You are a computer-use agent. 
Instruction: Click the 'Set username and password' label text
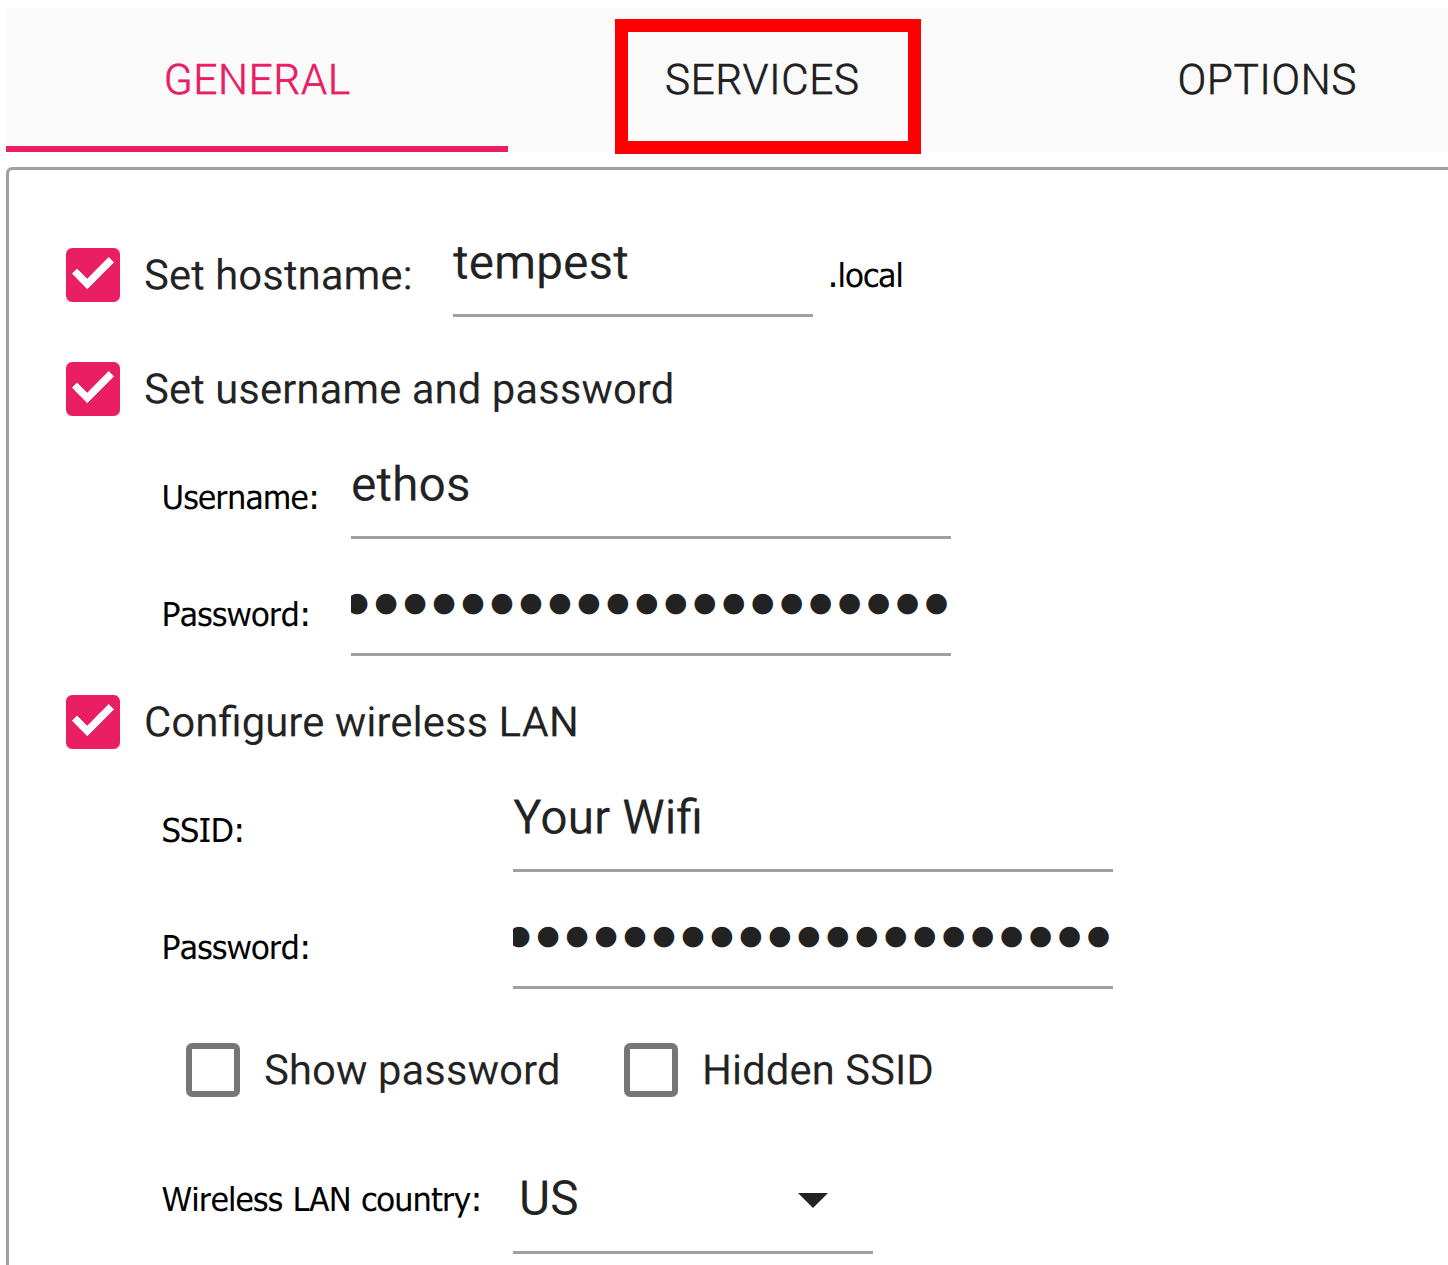(x=408, y=390)
